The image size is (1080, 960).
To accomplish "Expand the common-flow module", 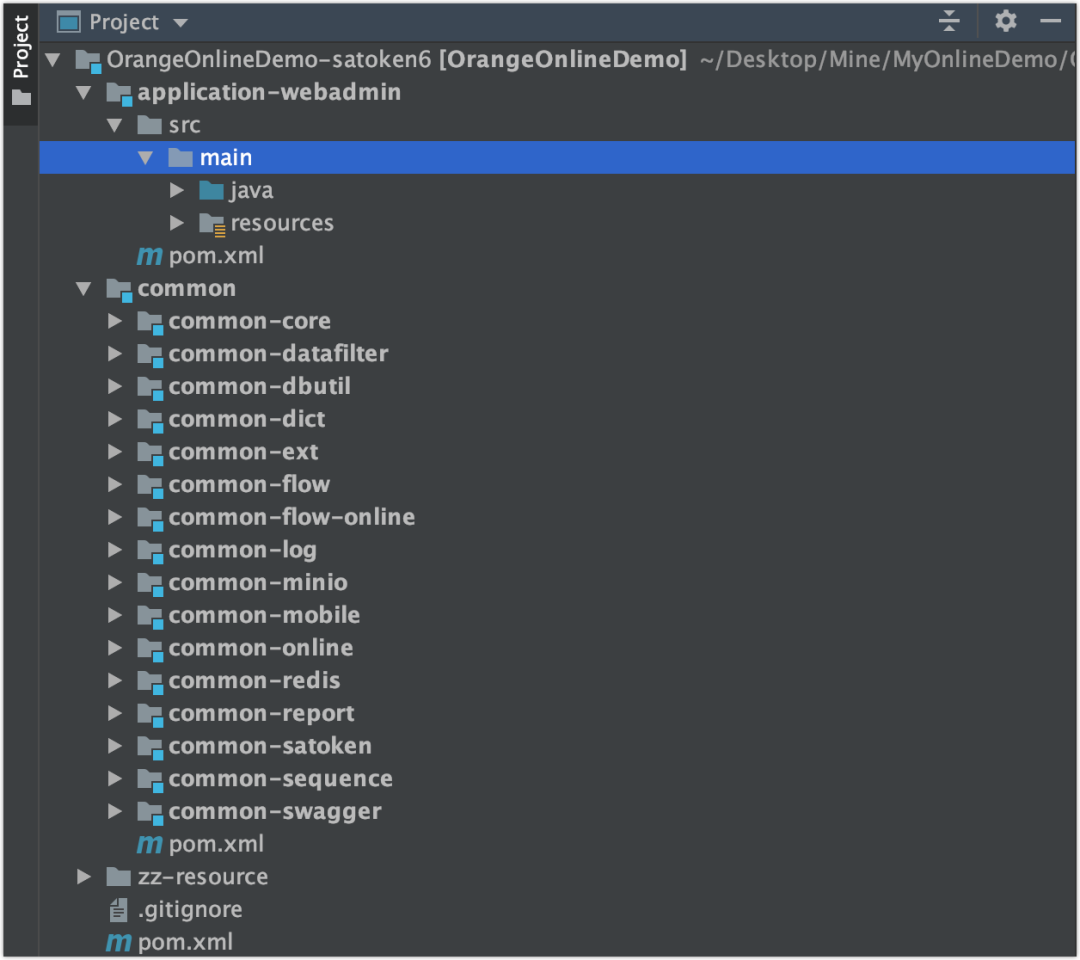I will [x=114, y=484].
